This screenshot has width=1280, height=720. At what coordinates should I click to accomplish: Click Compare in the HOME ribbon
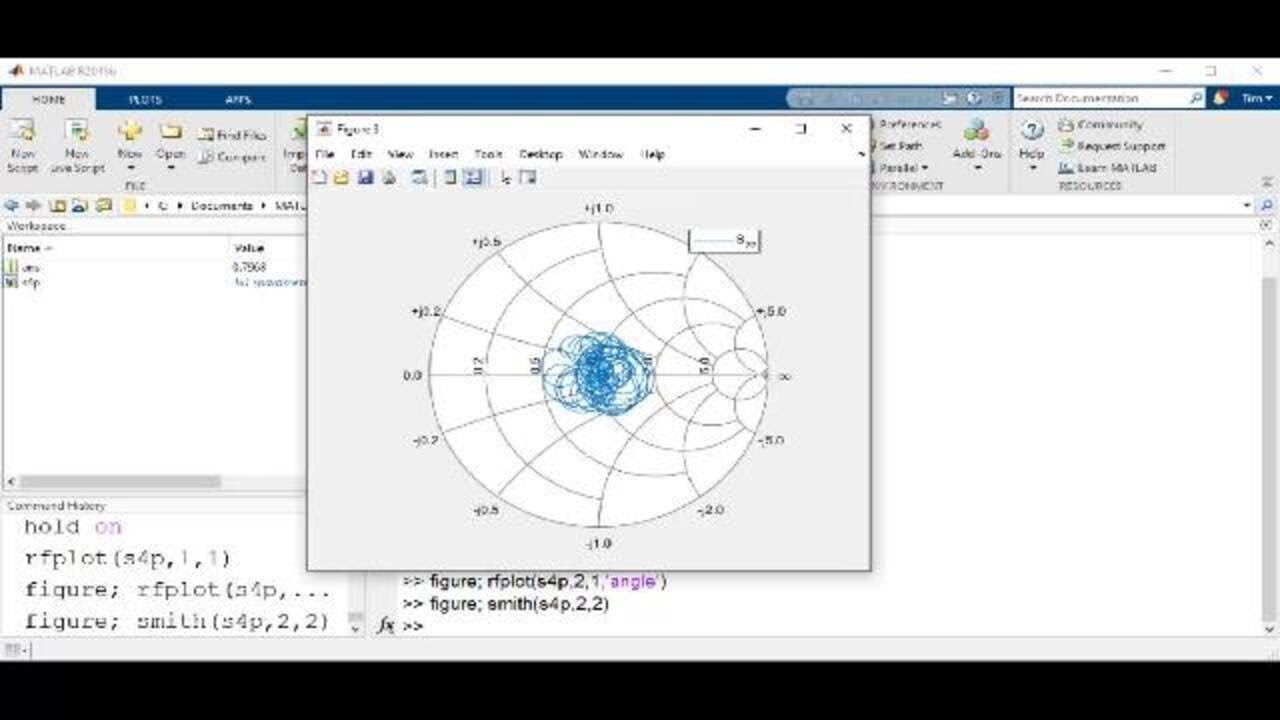point(232,157)
